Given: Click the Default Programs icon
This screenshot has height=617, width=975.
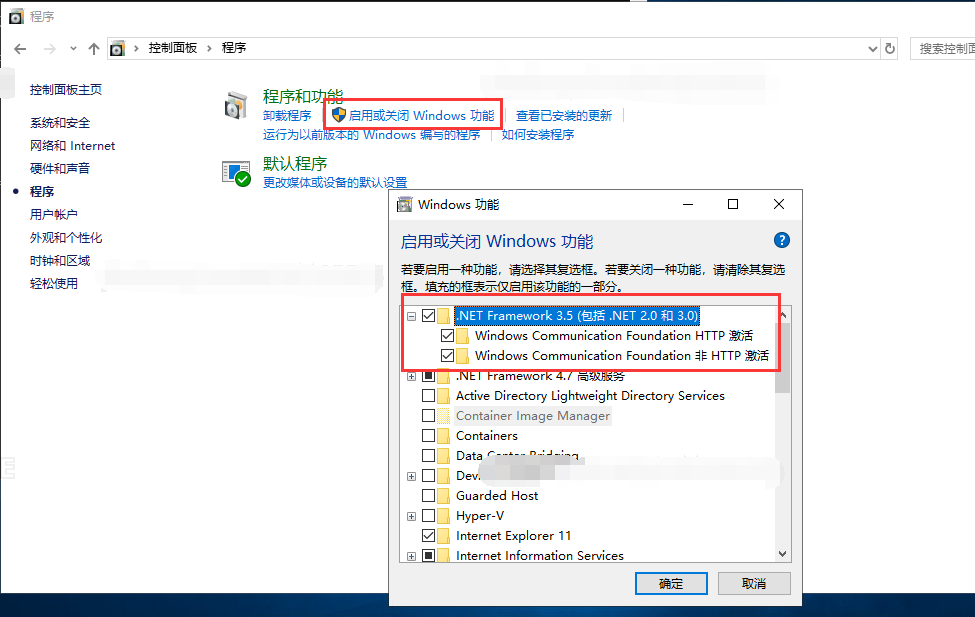Looking at the screenshot, I should (x=236, y=174).
